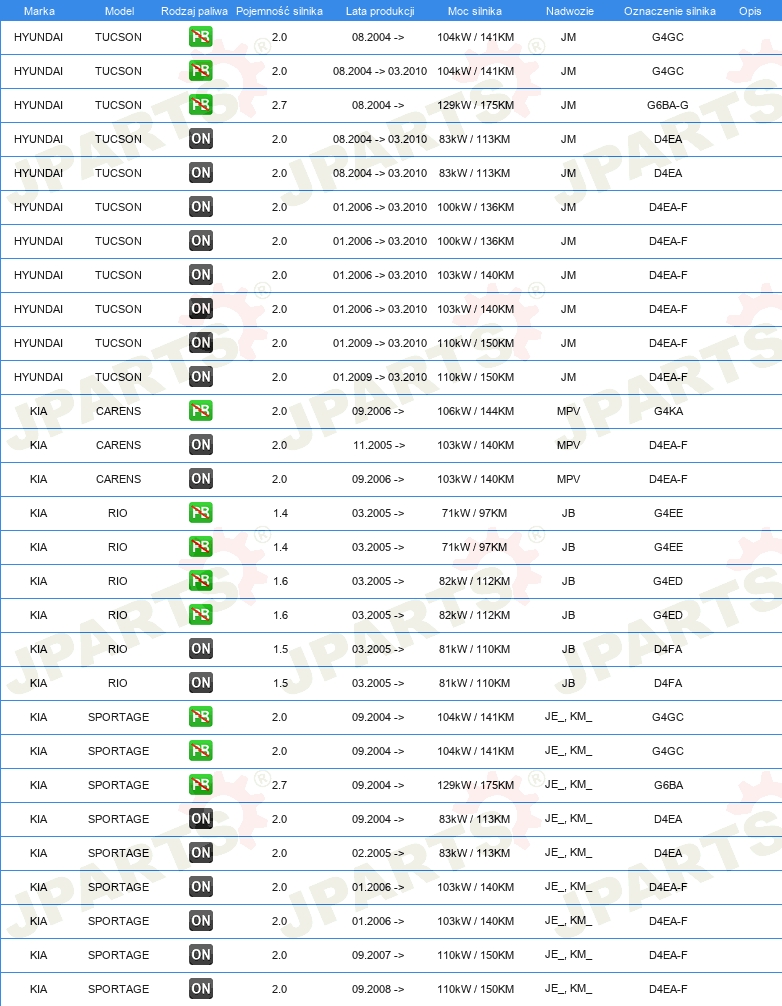The height and width of the screenshot is (1006, 782).
Task: Select 129kW / 175KM in Tucson row
Action: coord(475,105)
